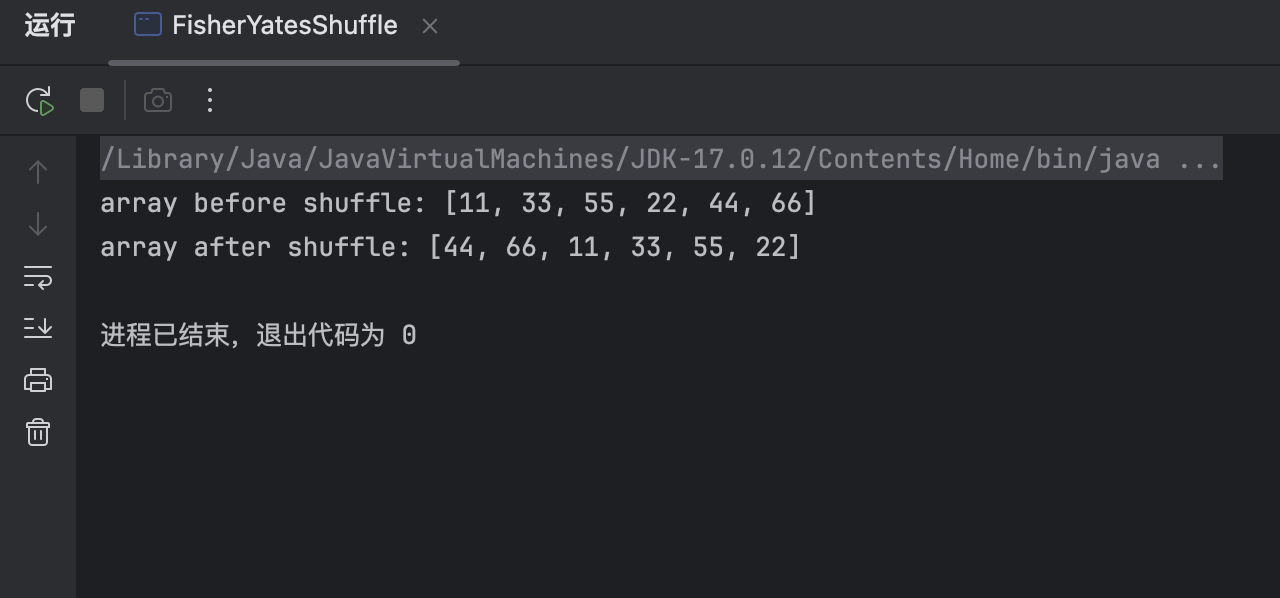Image resolution: width=1280 pixels, height=598 pixels.
Task: Click the 'array after shuffle' output line
Action: pyautogui.click(x=450, y=247)
